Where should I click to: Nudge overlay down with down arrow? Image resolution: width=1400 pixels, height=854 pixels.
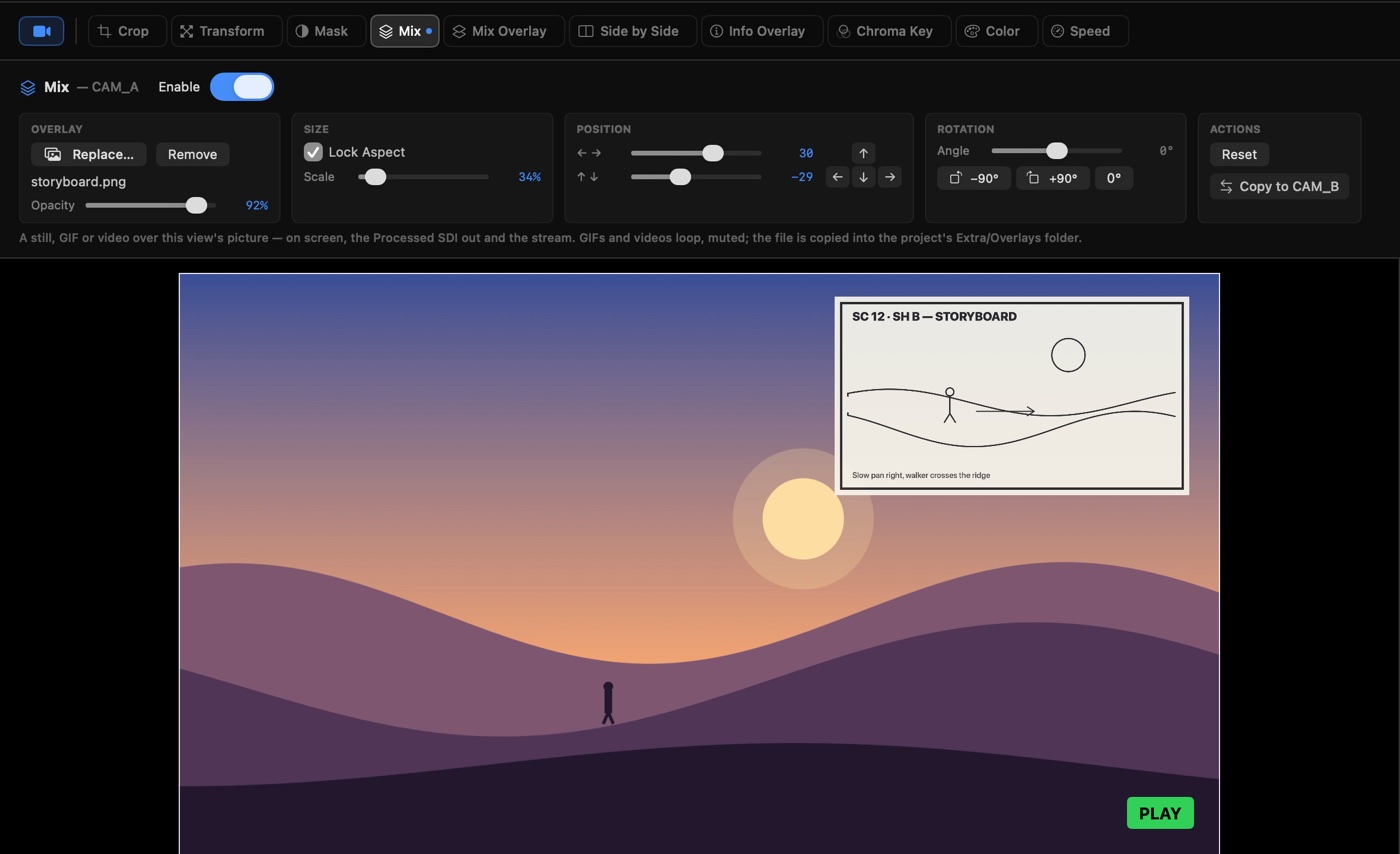coord(864,177)
